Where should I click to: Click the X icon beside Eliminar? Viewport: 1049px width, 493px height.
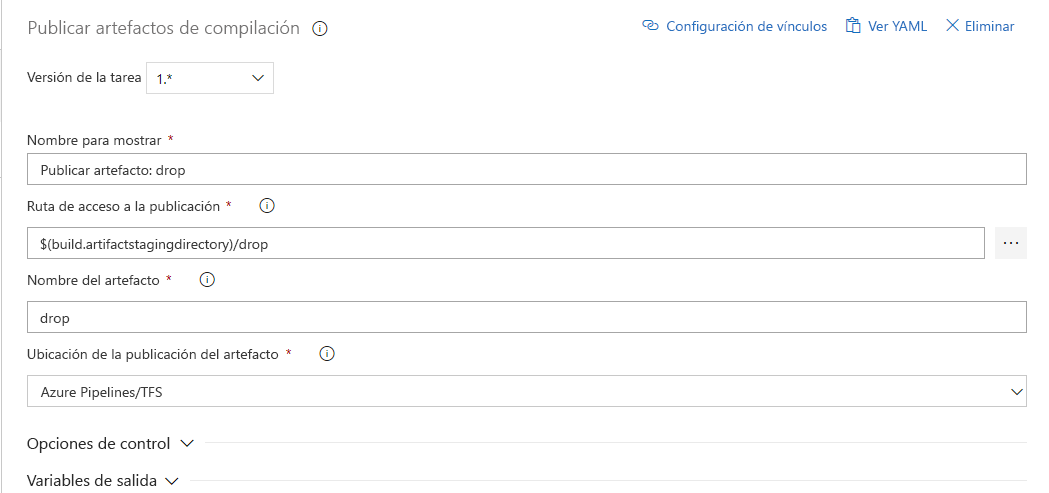(x=952, y=26)
